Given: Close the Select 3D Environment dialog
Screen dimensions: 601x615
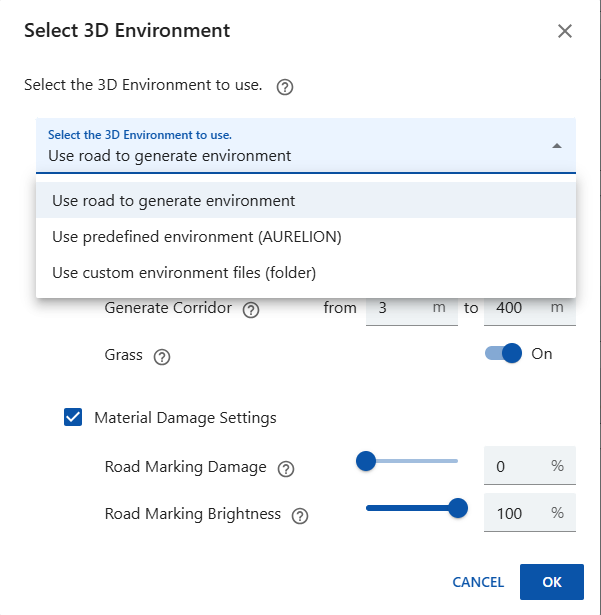Looking at the screenshot, I should [565, 31].
